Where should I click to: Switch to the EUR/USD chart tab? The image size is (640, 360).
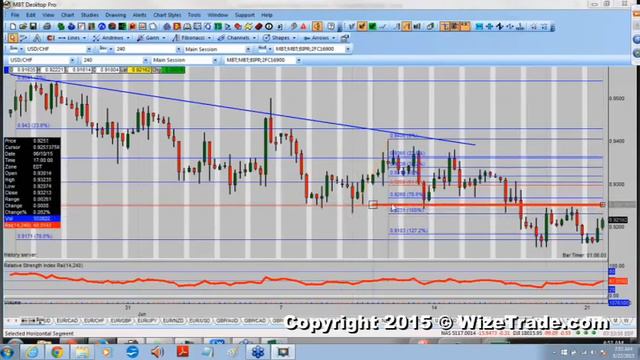pyautogui.click(x=200, y=321)
